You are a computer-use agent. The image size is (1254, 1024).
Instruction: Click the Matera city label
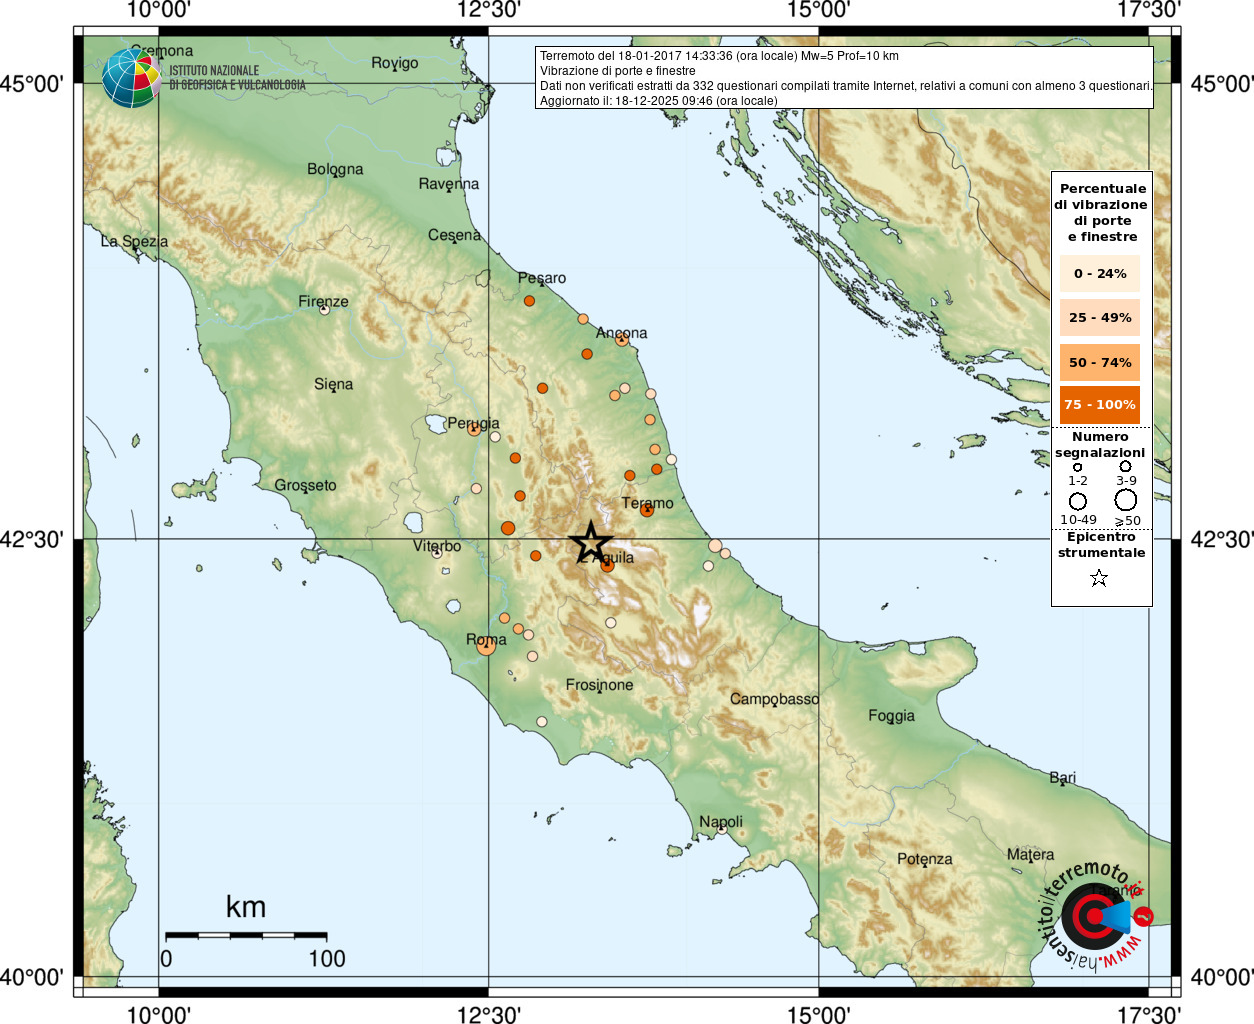click(1030, 855)
